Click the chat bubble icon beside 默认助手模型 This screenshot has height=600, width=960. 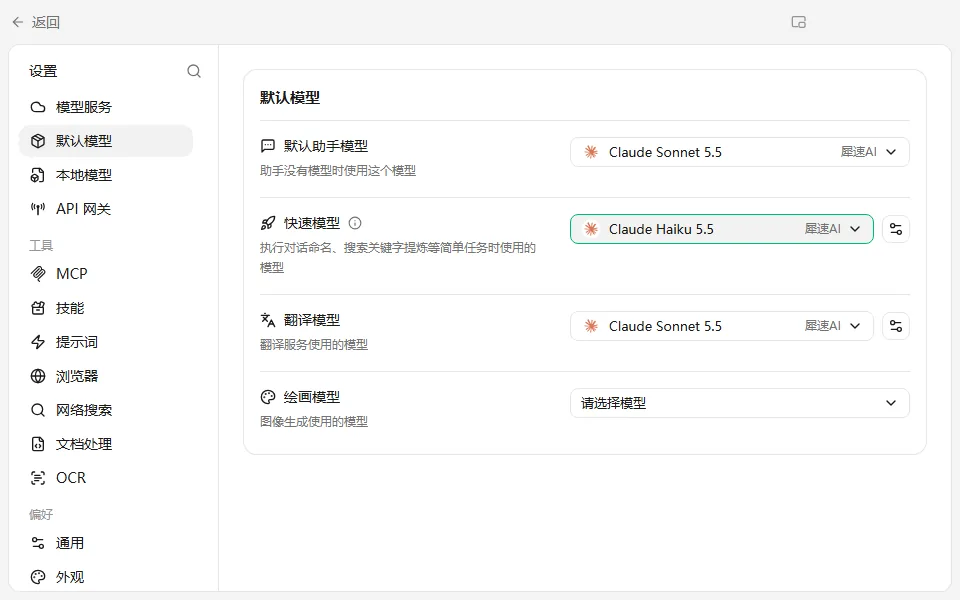pos(268,146)
